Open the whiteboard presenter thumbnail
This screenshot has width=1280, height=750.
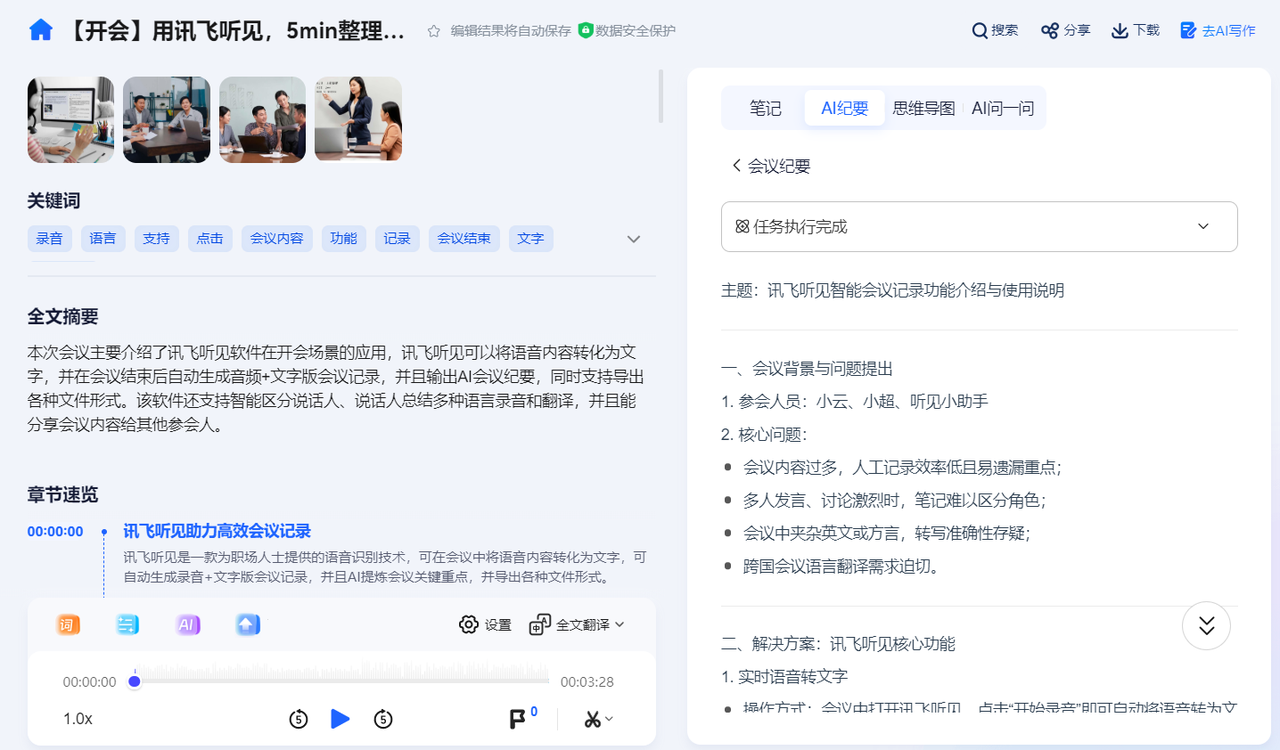[358, 119]
